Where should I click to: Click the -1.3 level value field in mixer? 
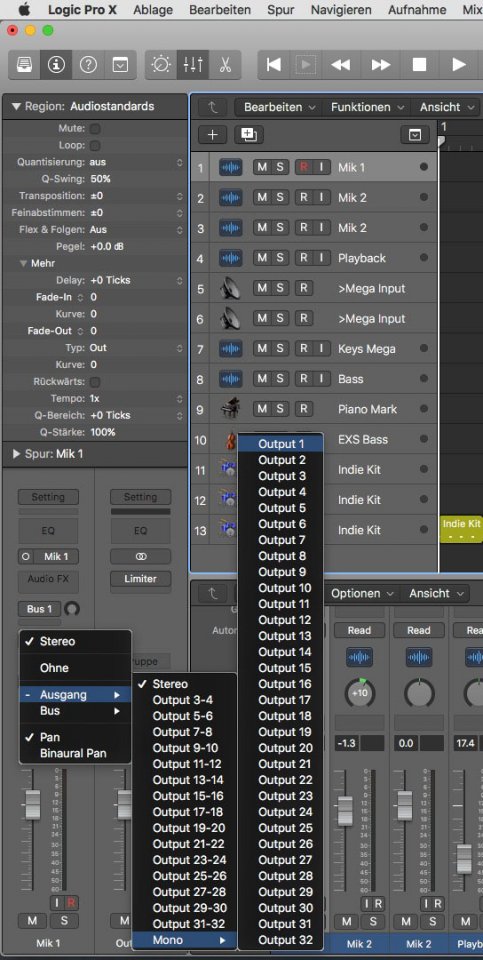pos(347,743)
